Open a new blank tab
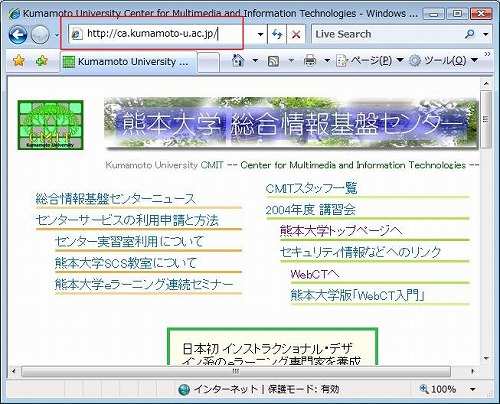 (x=208, y=62)
